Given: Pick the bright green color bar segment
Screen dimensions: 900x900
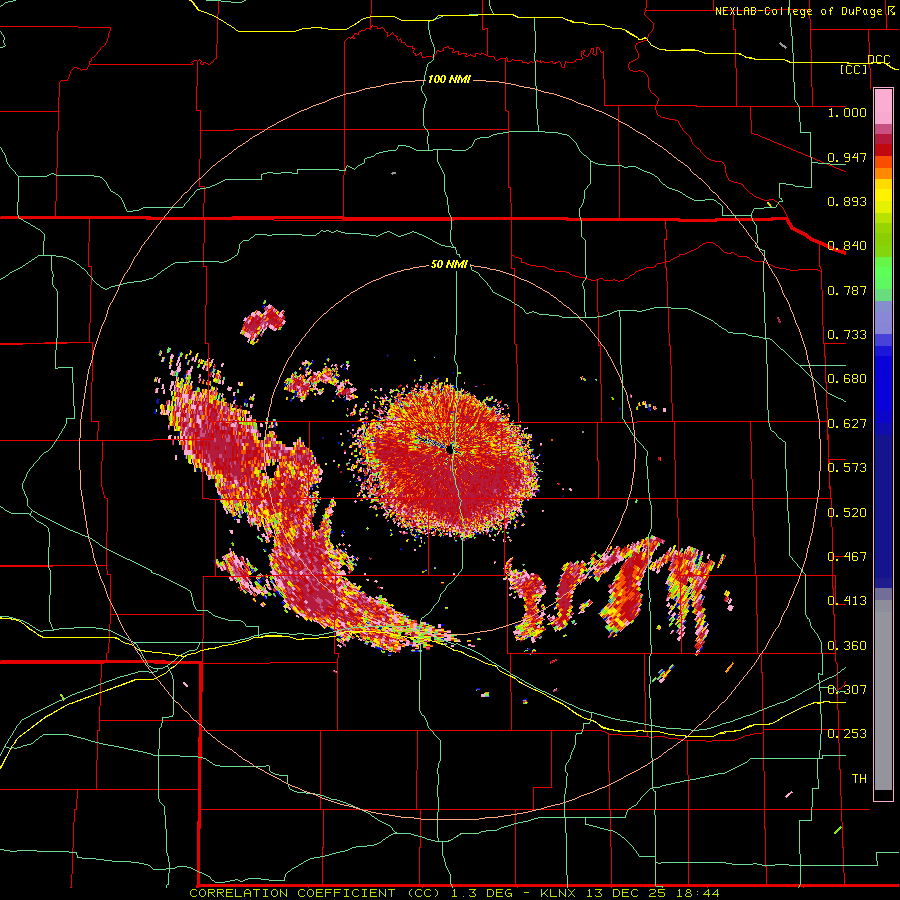Looking at the screenshot, I should [x=883, y=273].
